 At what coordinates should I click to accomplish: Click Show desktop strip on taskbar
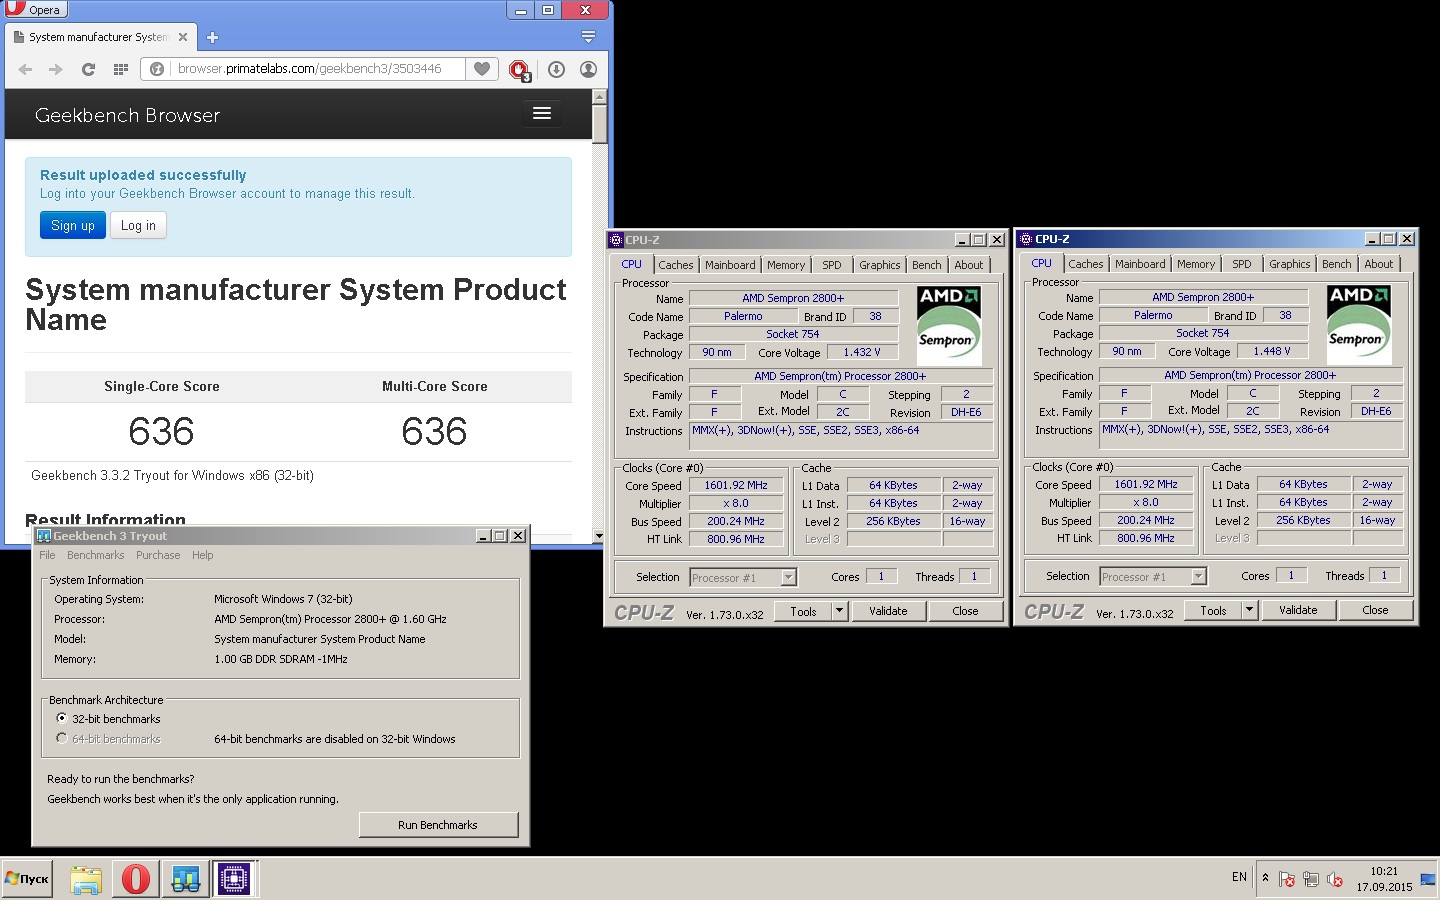point(1430,879)
